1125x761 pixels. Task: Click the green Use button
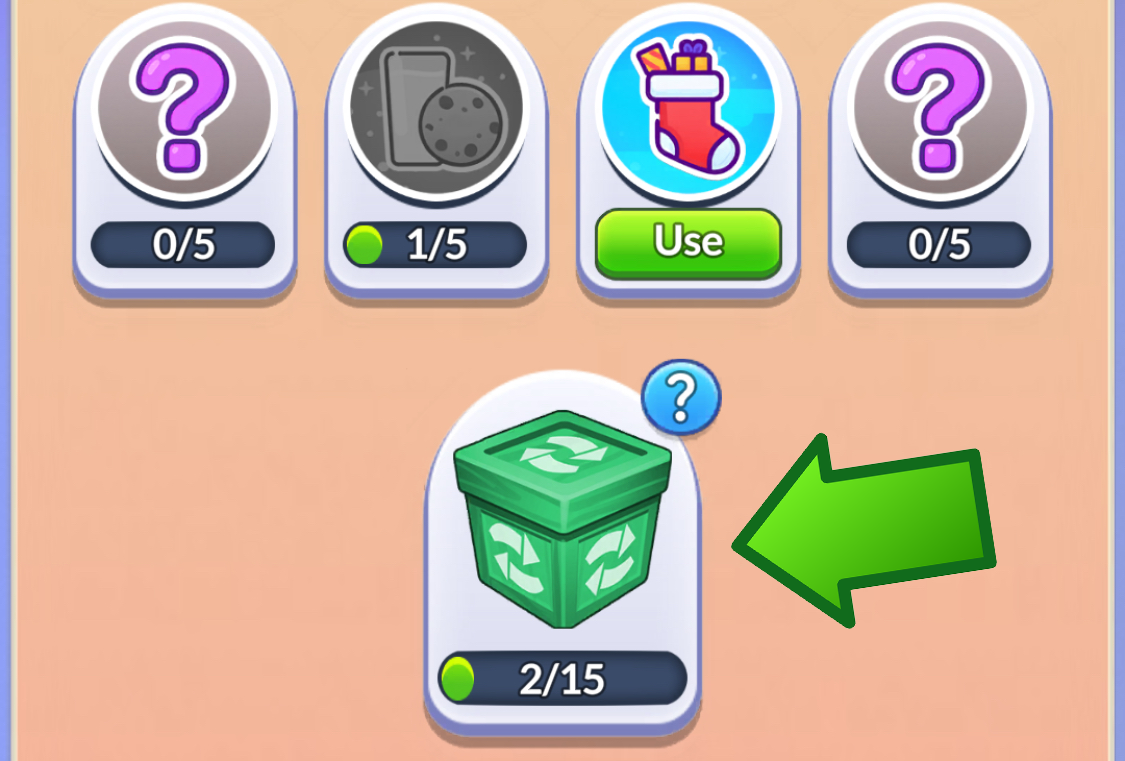point(689,244)
